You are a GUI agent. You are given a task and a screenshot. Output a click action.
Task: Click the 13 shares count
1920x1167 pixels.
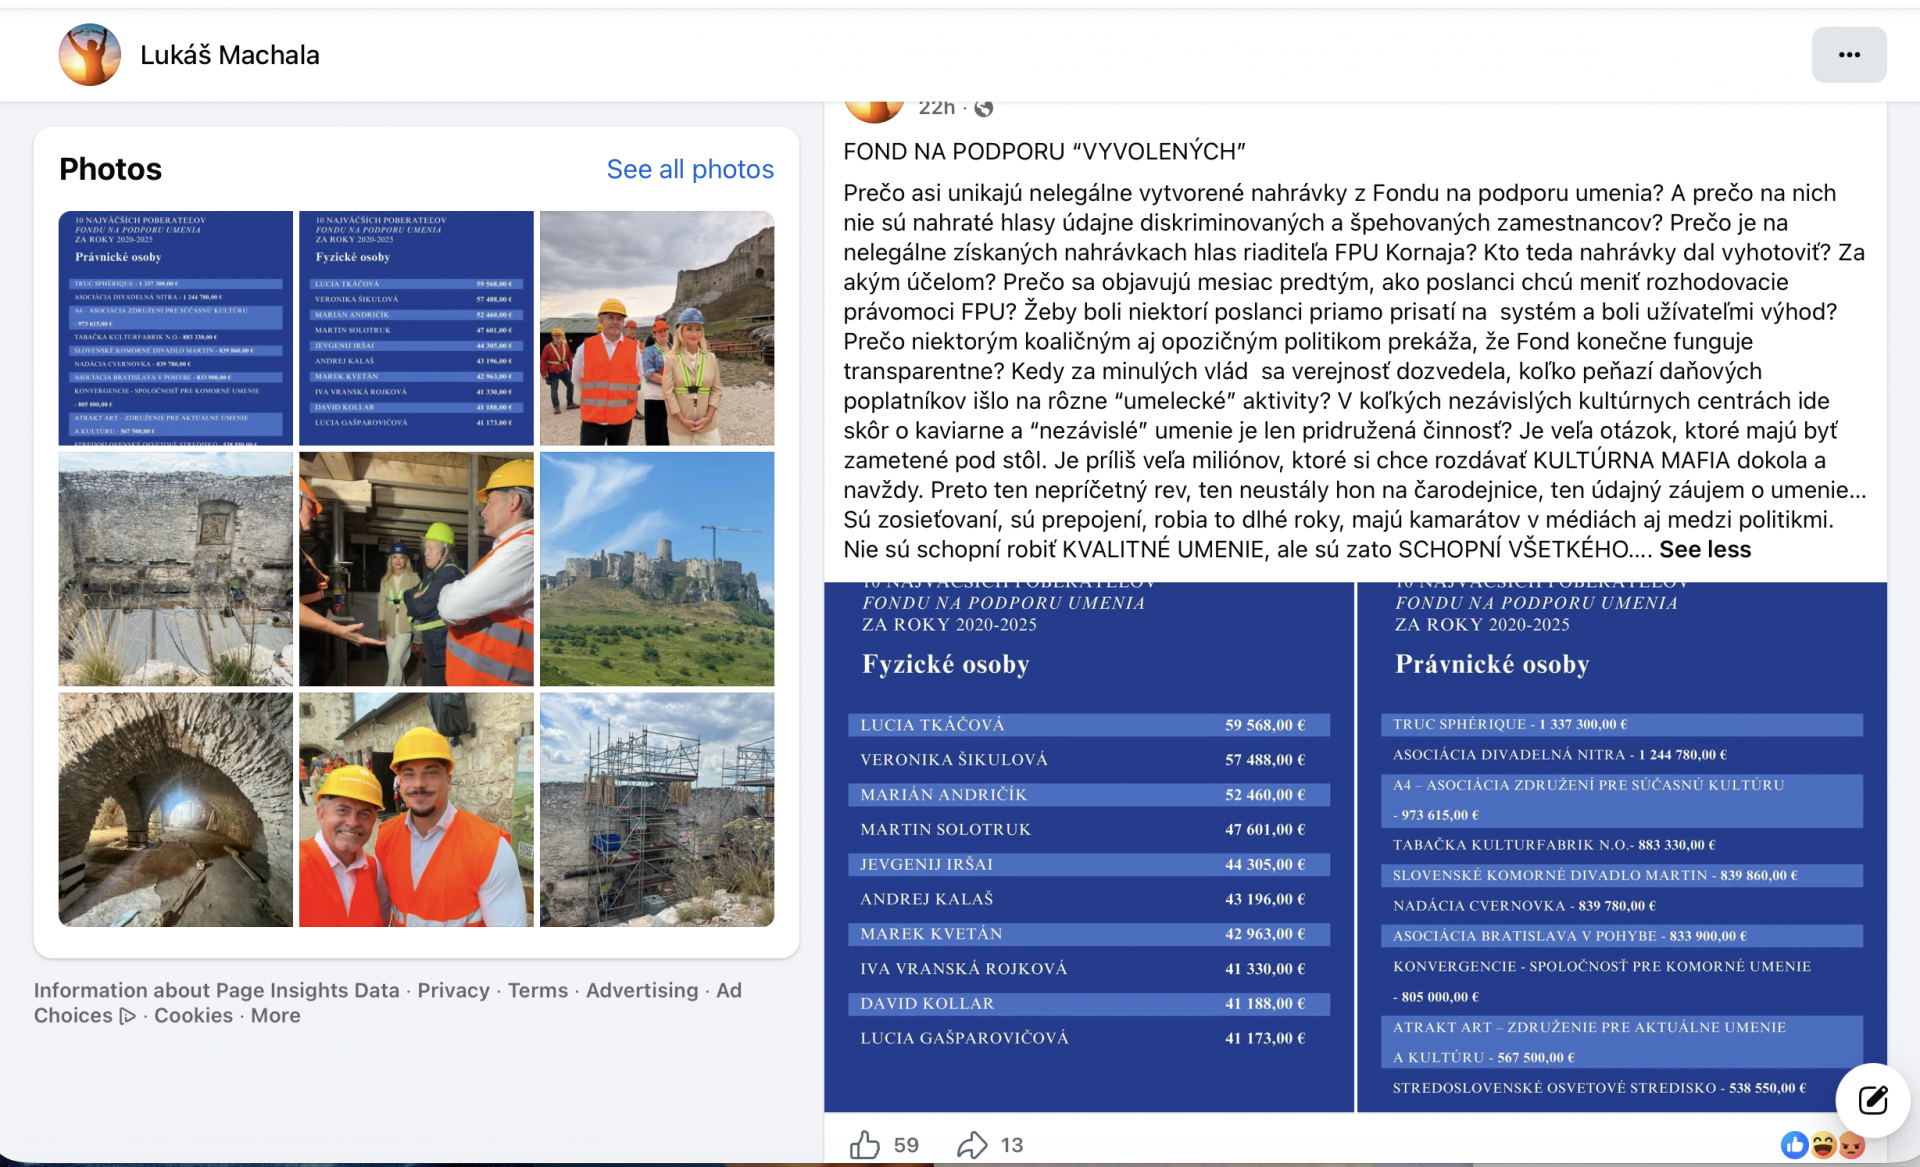1012,1145
